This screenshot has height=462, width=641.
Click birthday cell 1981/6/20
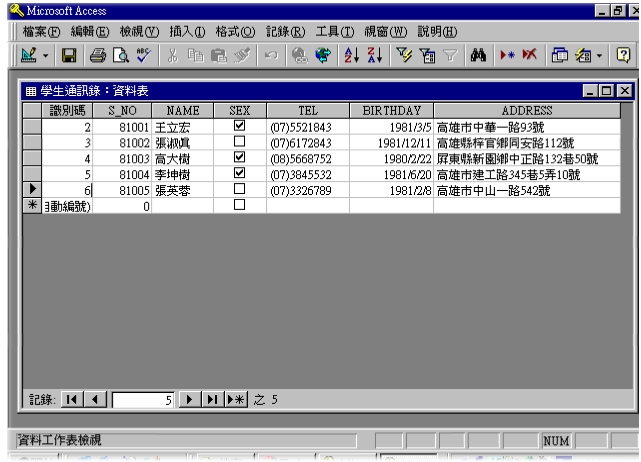[392, 175]
